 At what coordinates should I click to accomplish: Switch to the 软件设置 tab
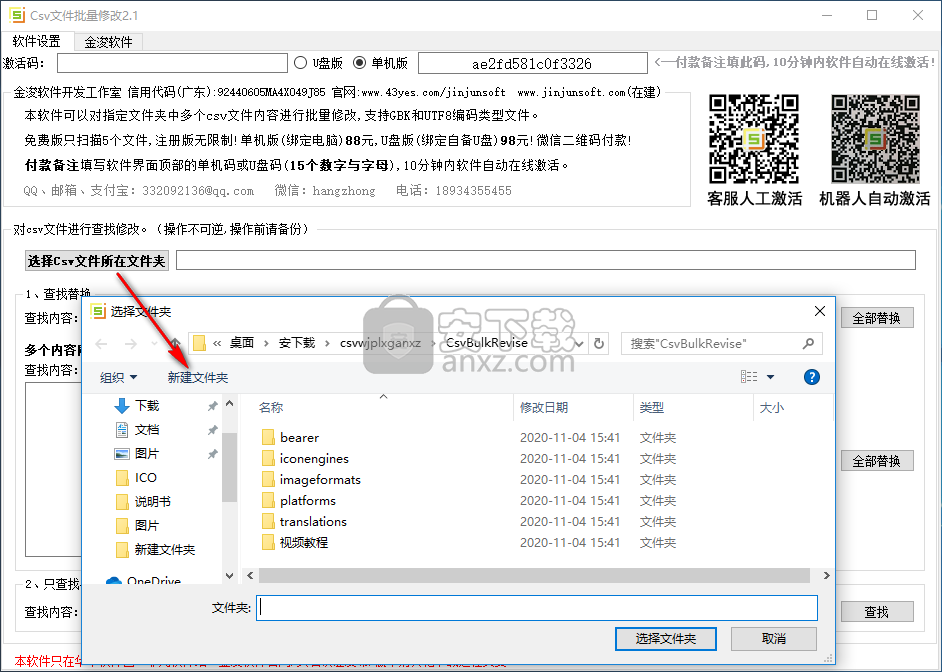pos(37,41)
